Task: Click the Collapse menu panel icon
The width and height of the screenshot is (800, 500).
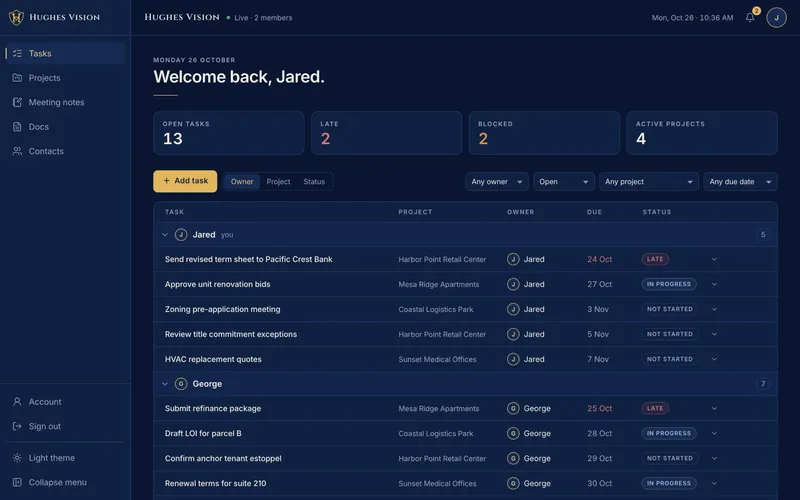Action: coord(17,482)
